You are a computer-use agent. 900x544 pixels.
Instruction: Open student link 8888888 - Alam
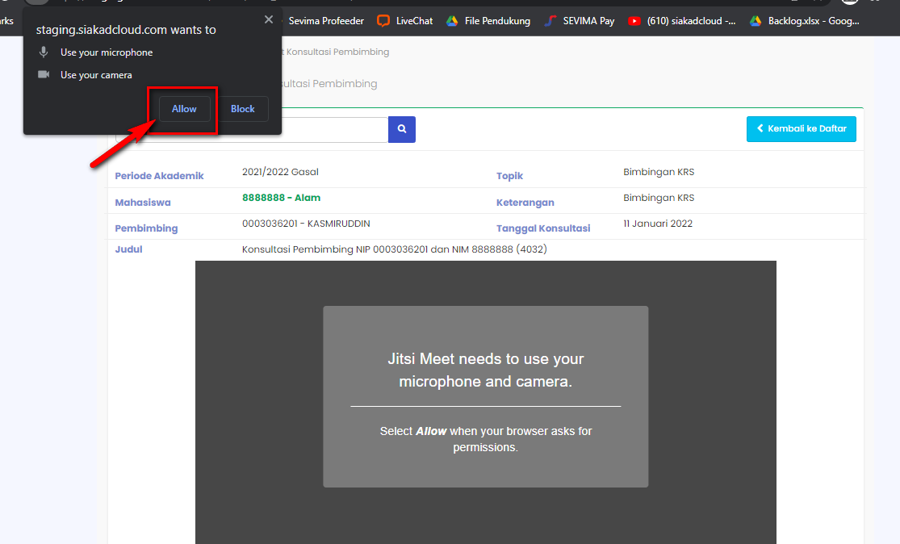tap(281, 198)
